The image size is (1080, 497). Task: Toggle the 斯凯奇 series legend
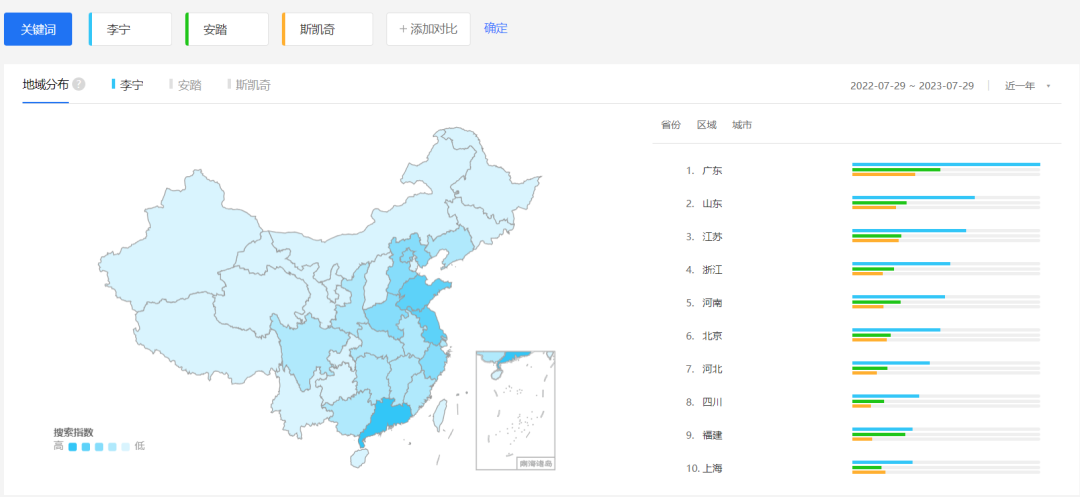[249, 85]
